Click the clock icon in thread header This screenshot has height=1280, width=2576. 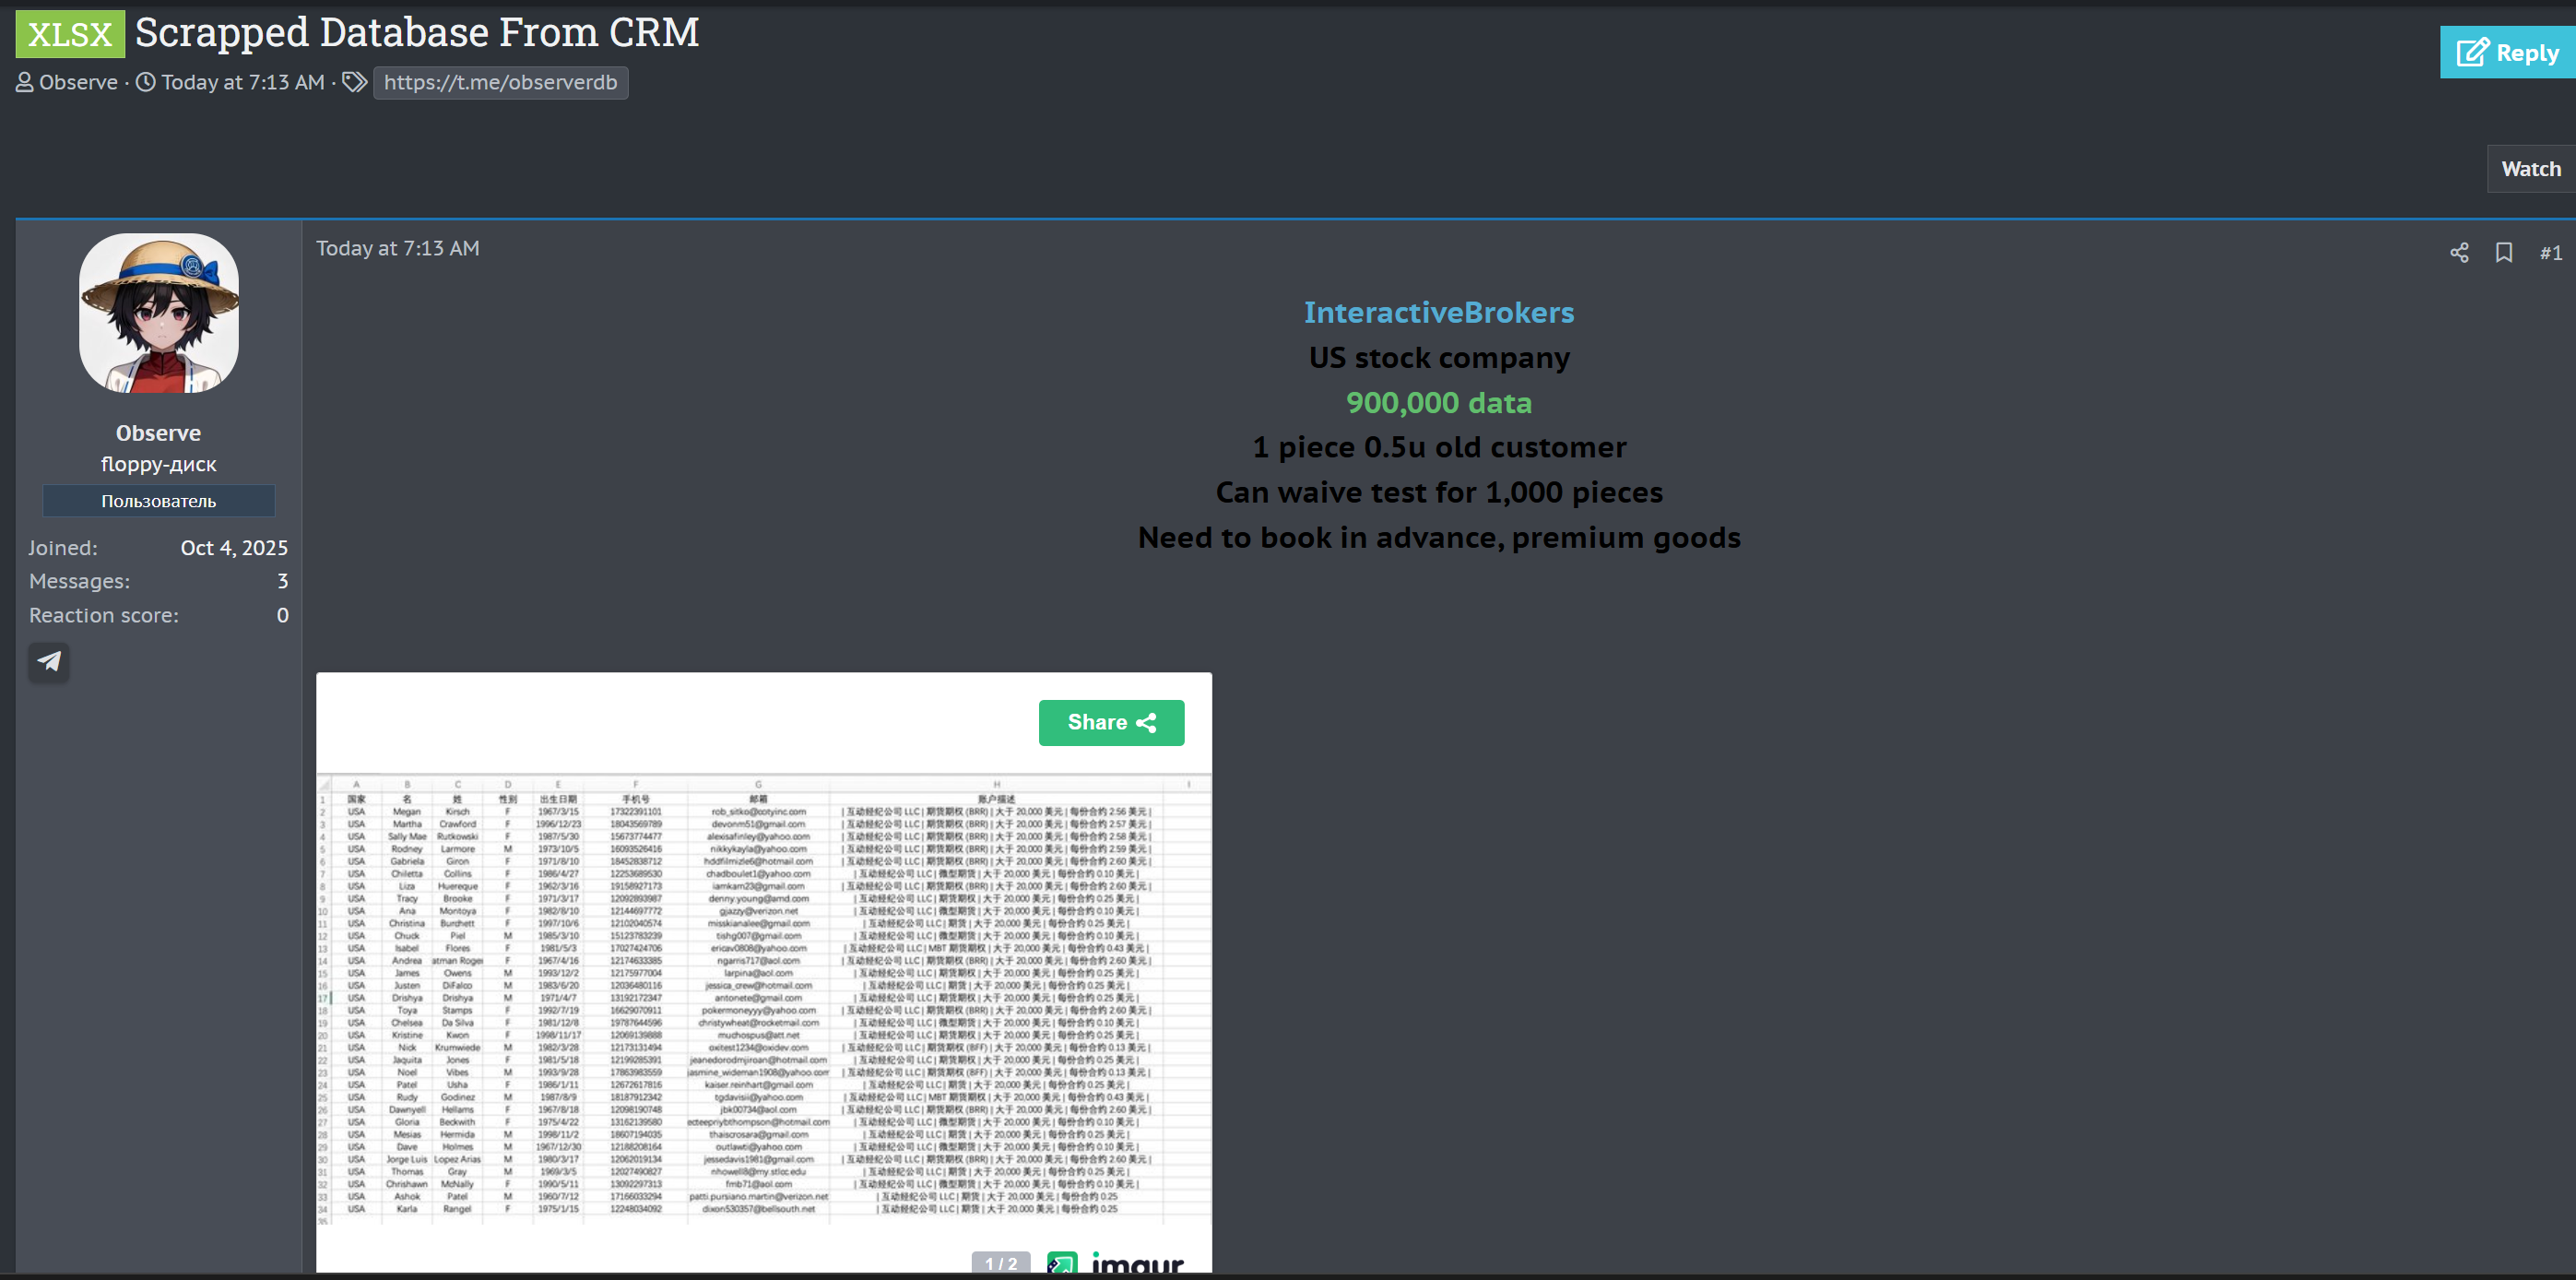pos(146,83)
